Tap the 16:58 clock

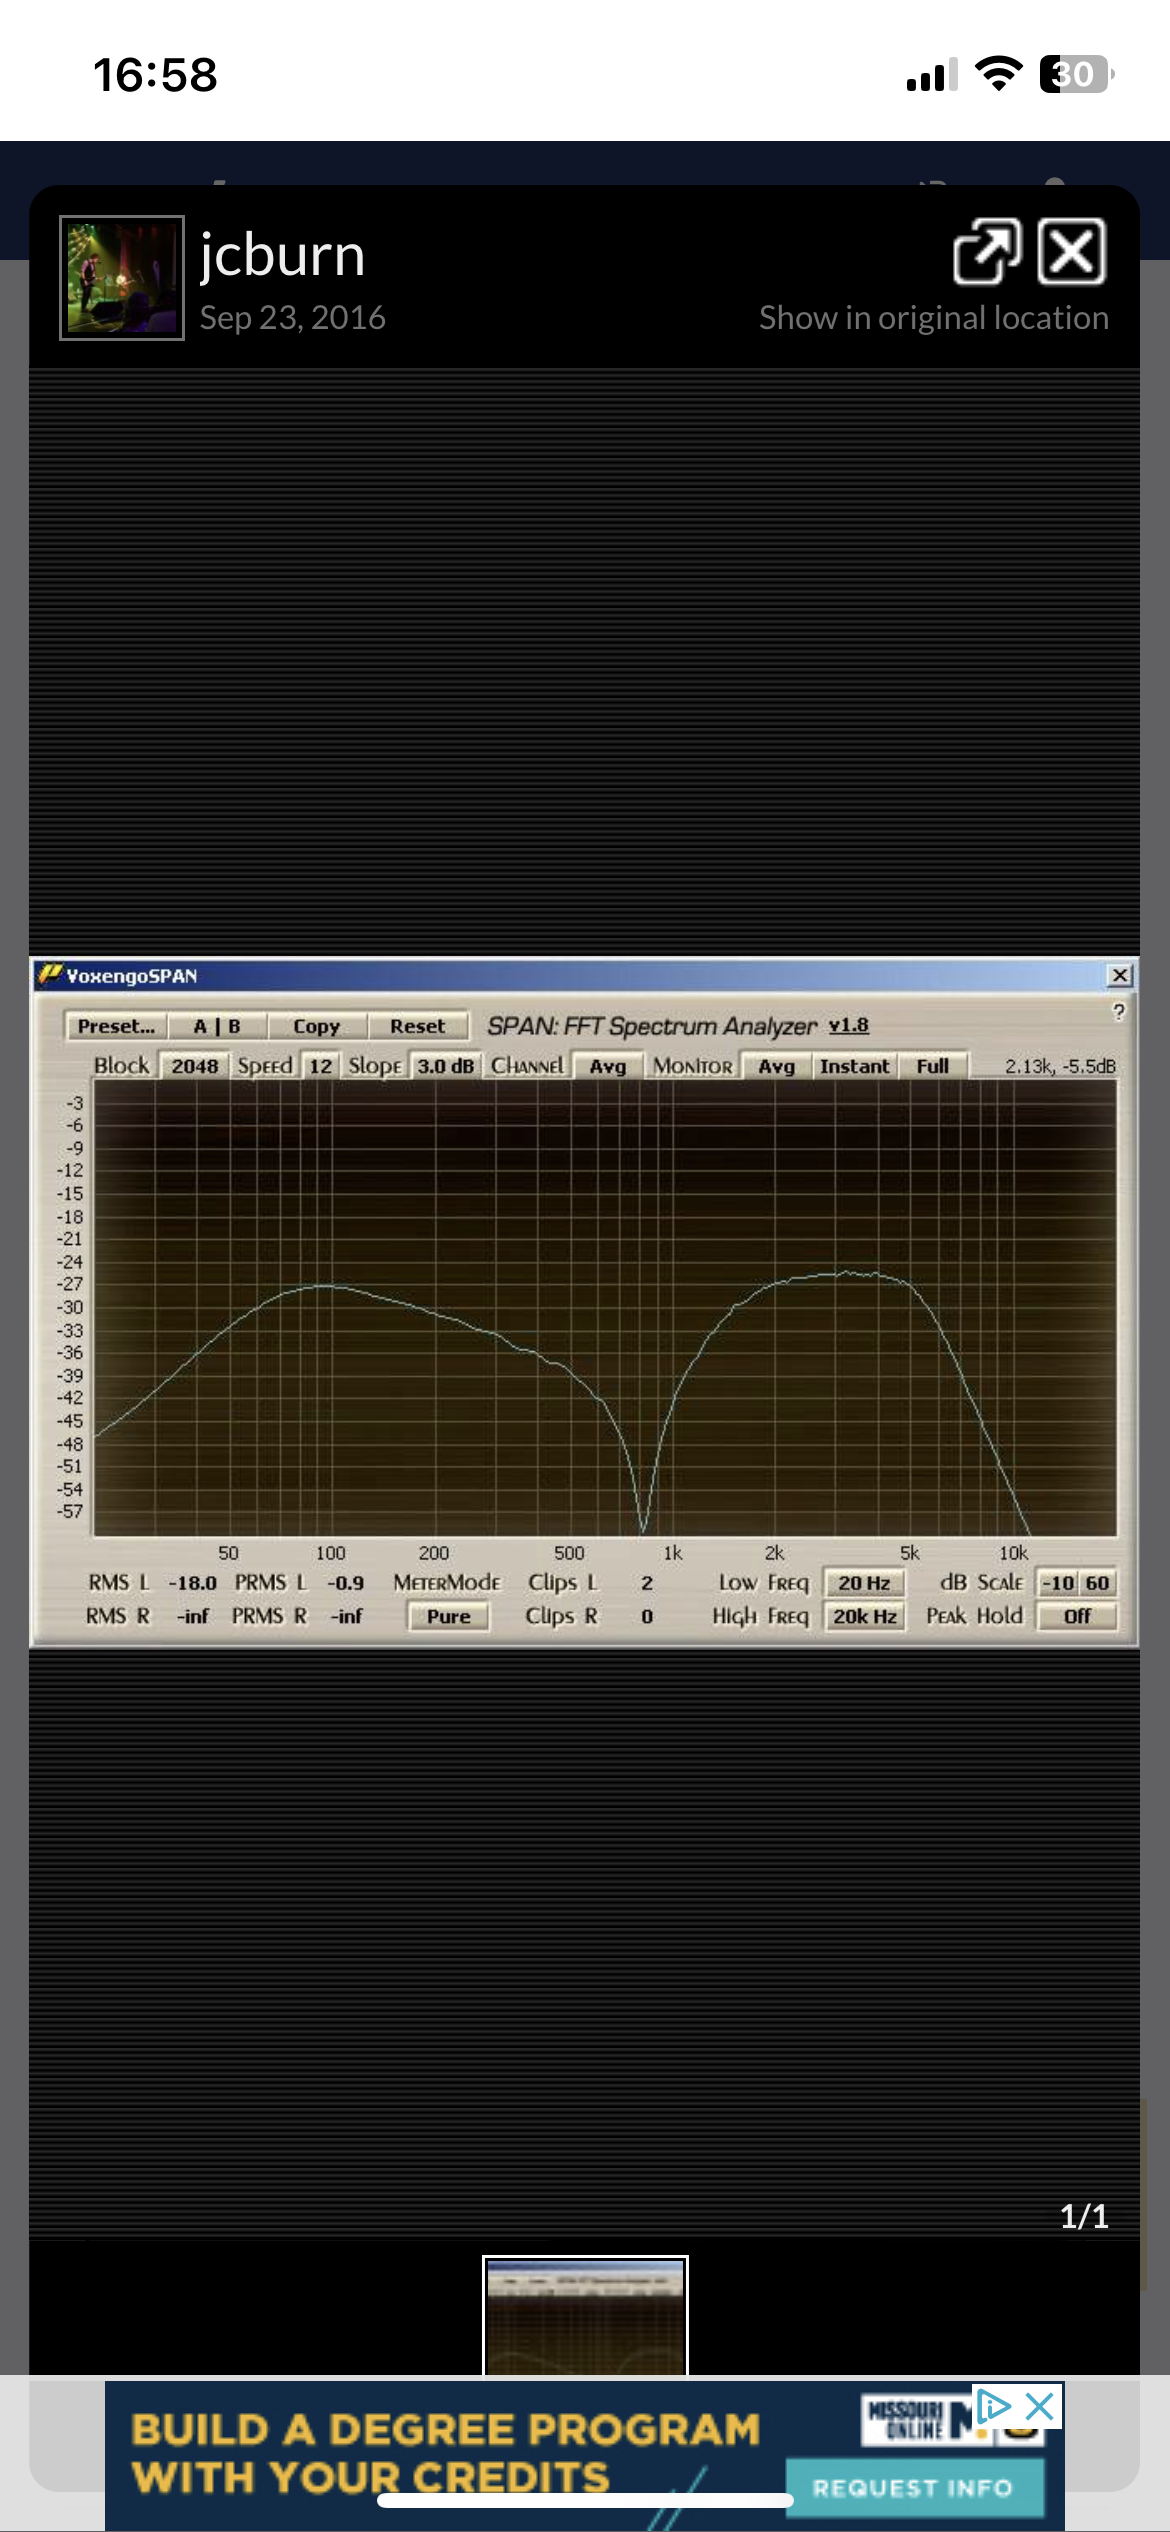tap(155, 75)
